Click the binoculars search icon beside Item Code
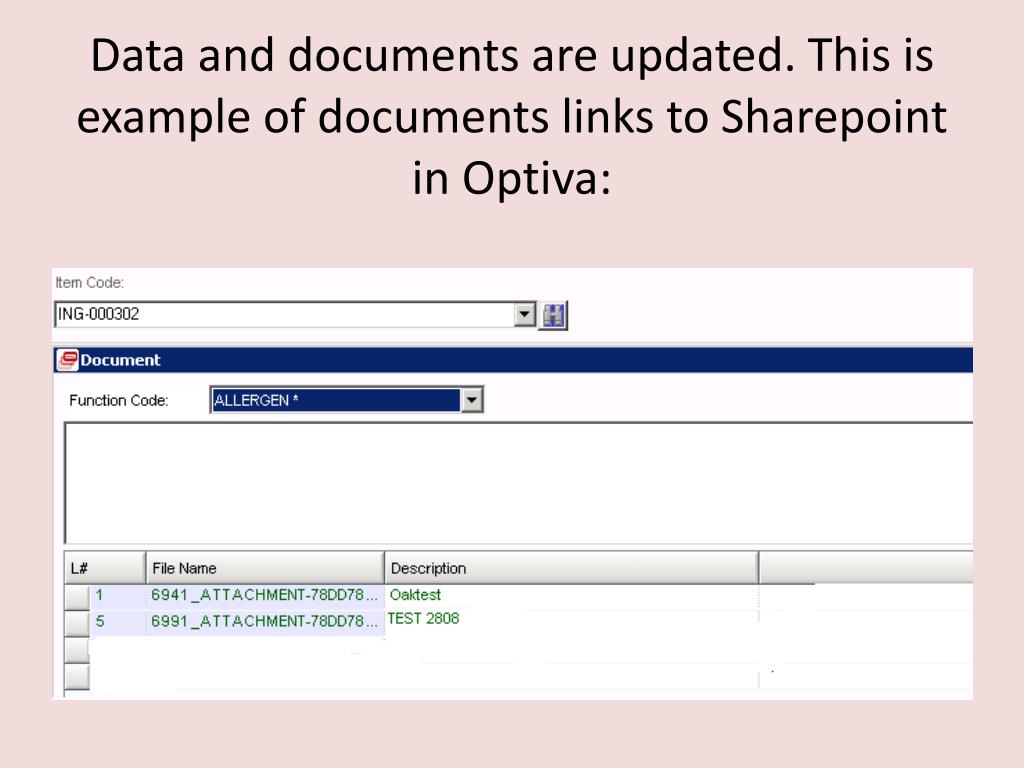Viewport: 1024px width, 768px height. pyautogui.click(x=552, y=315)
